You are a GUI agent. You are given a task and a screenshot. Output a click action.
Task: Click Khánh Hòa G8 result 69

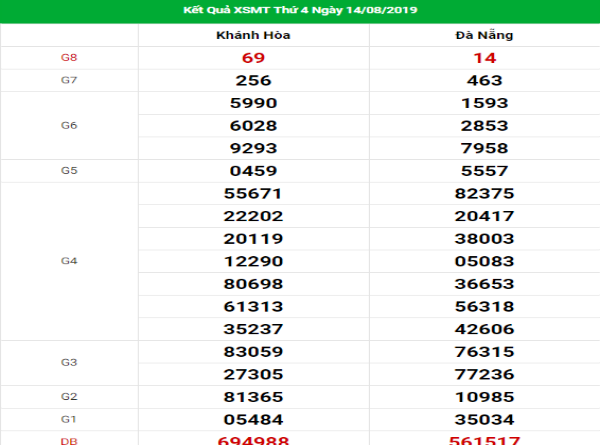tap(253, 58)
